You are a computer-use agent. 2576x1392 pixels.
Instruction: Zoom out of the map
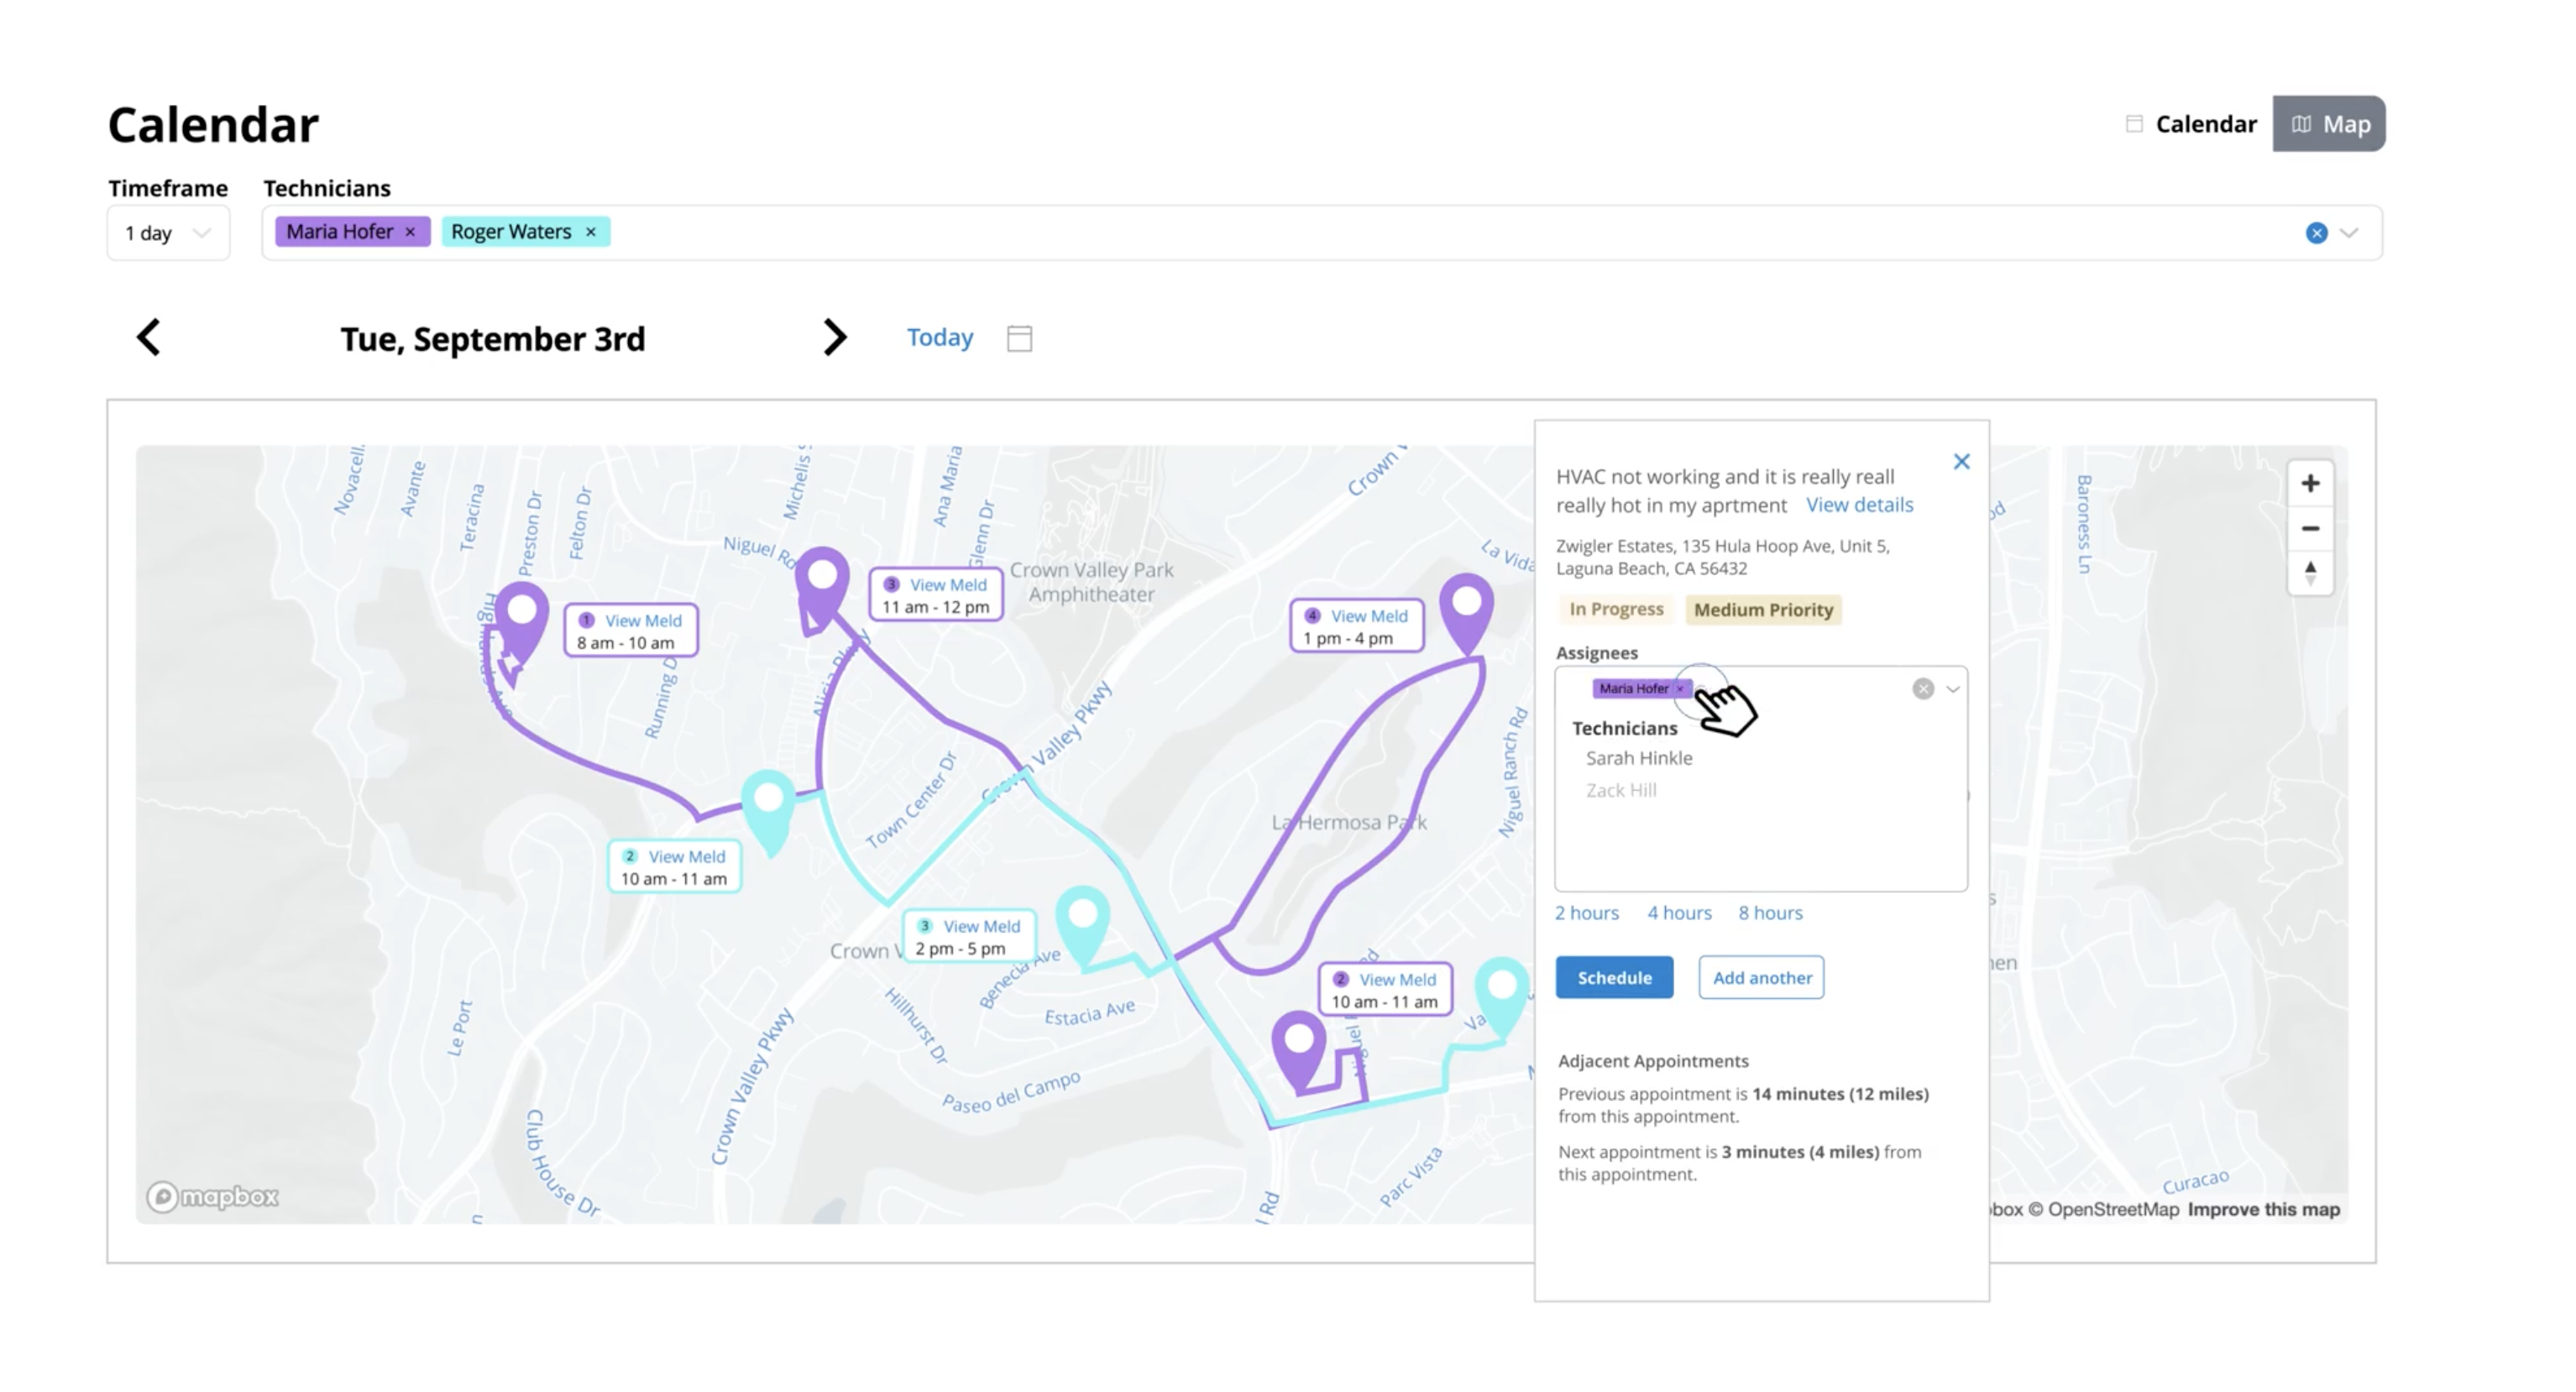pos(2309,528)
